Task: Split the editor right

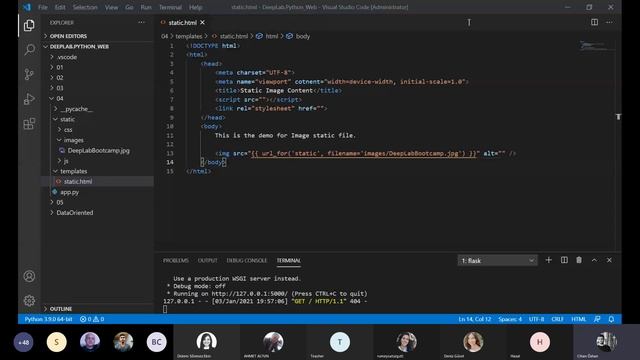Action: 594,22
